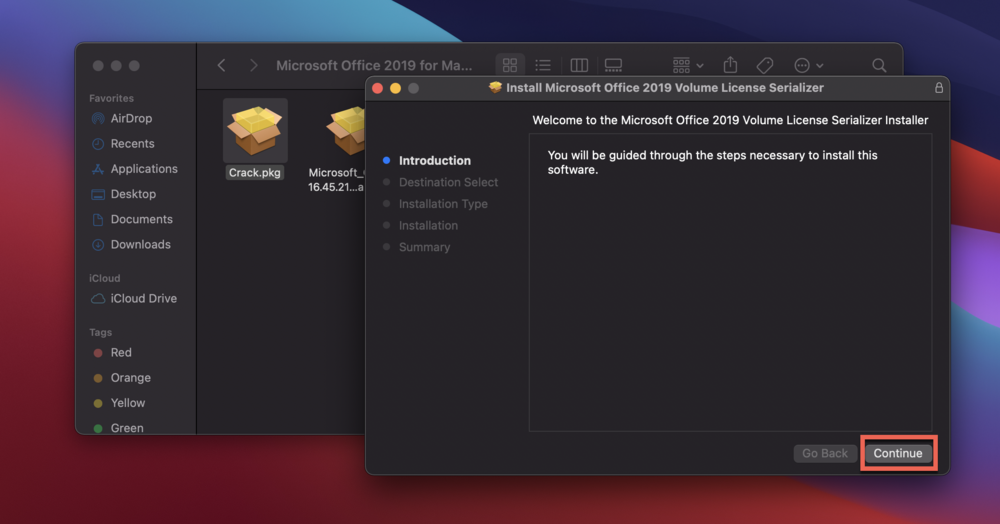This screenshot has width=1000, height=524.
Task: Open AirDrop in the Finder sidebar
Action: (131, 119)
